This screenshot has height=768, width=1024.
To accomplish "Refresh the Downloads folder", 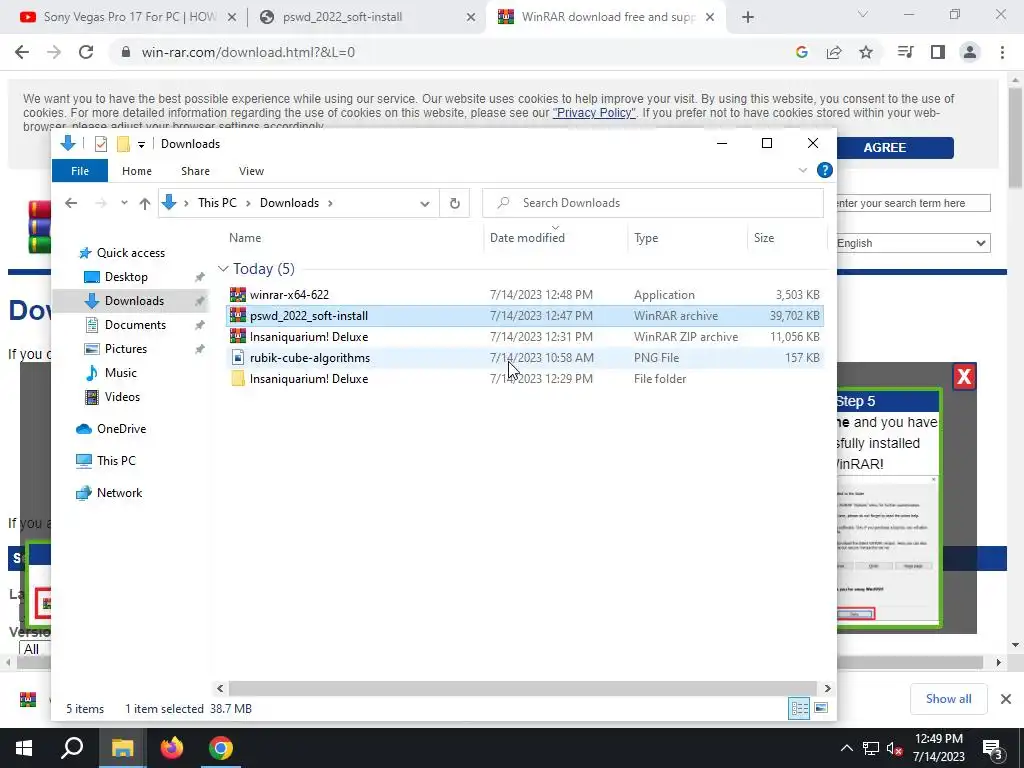I will click(x=455, y=203).
